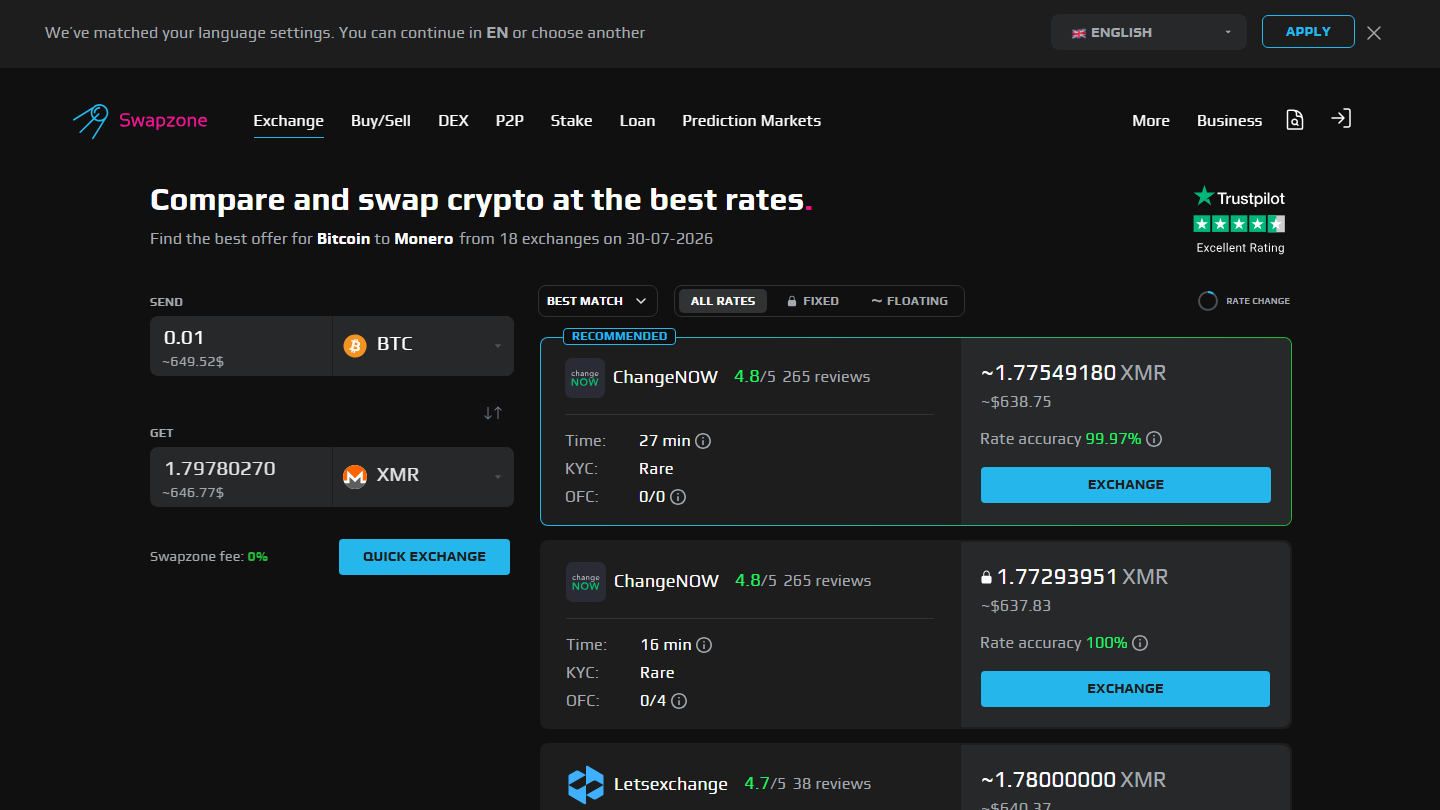The height and width of the screenshot is (810, 1440).
Task: Click EXCHANGE for 1.77549180 XMR offer
Action: click(x=1126, y=485)
